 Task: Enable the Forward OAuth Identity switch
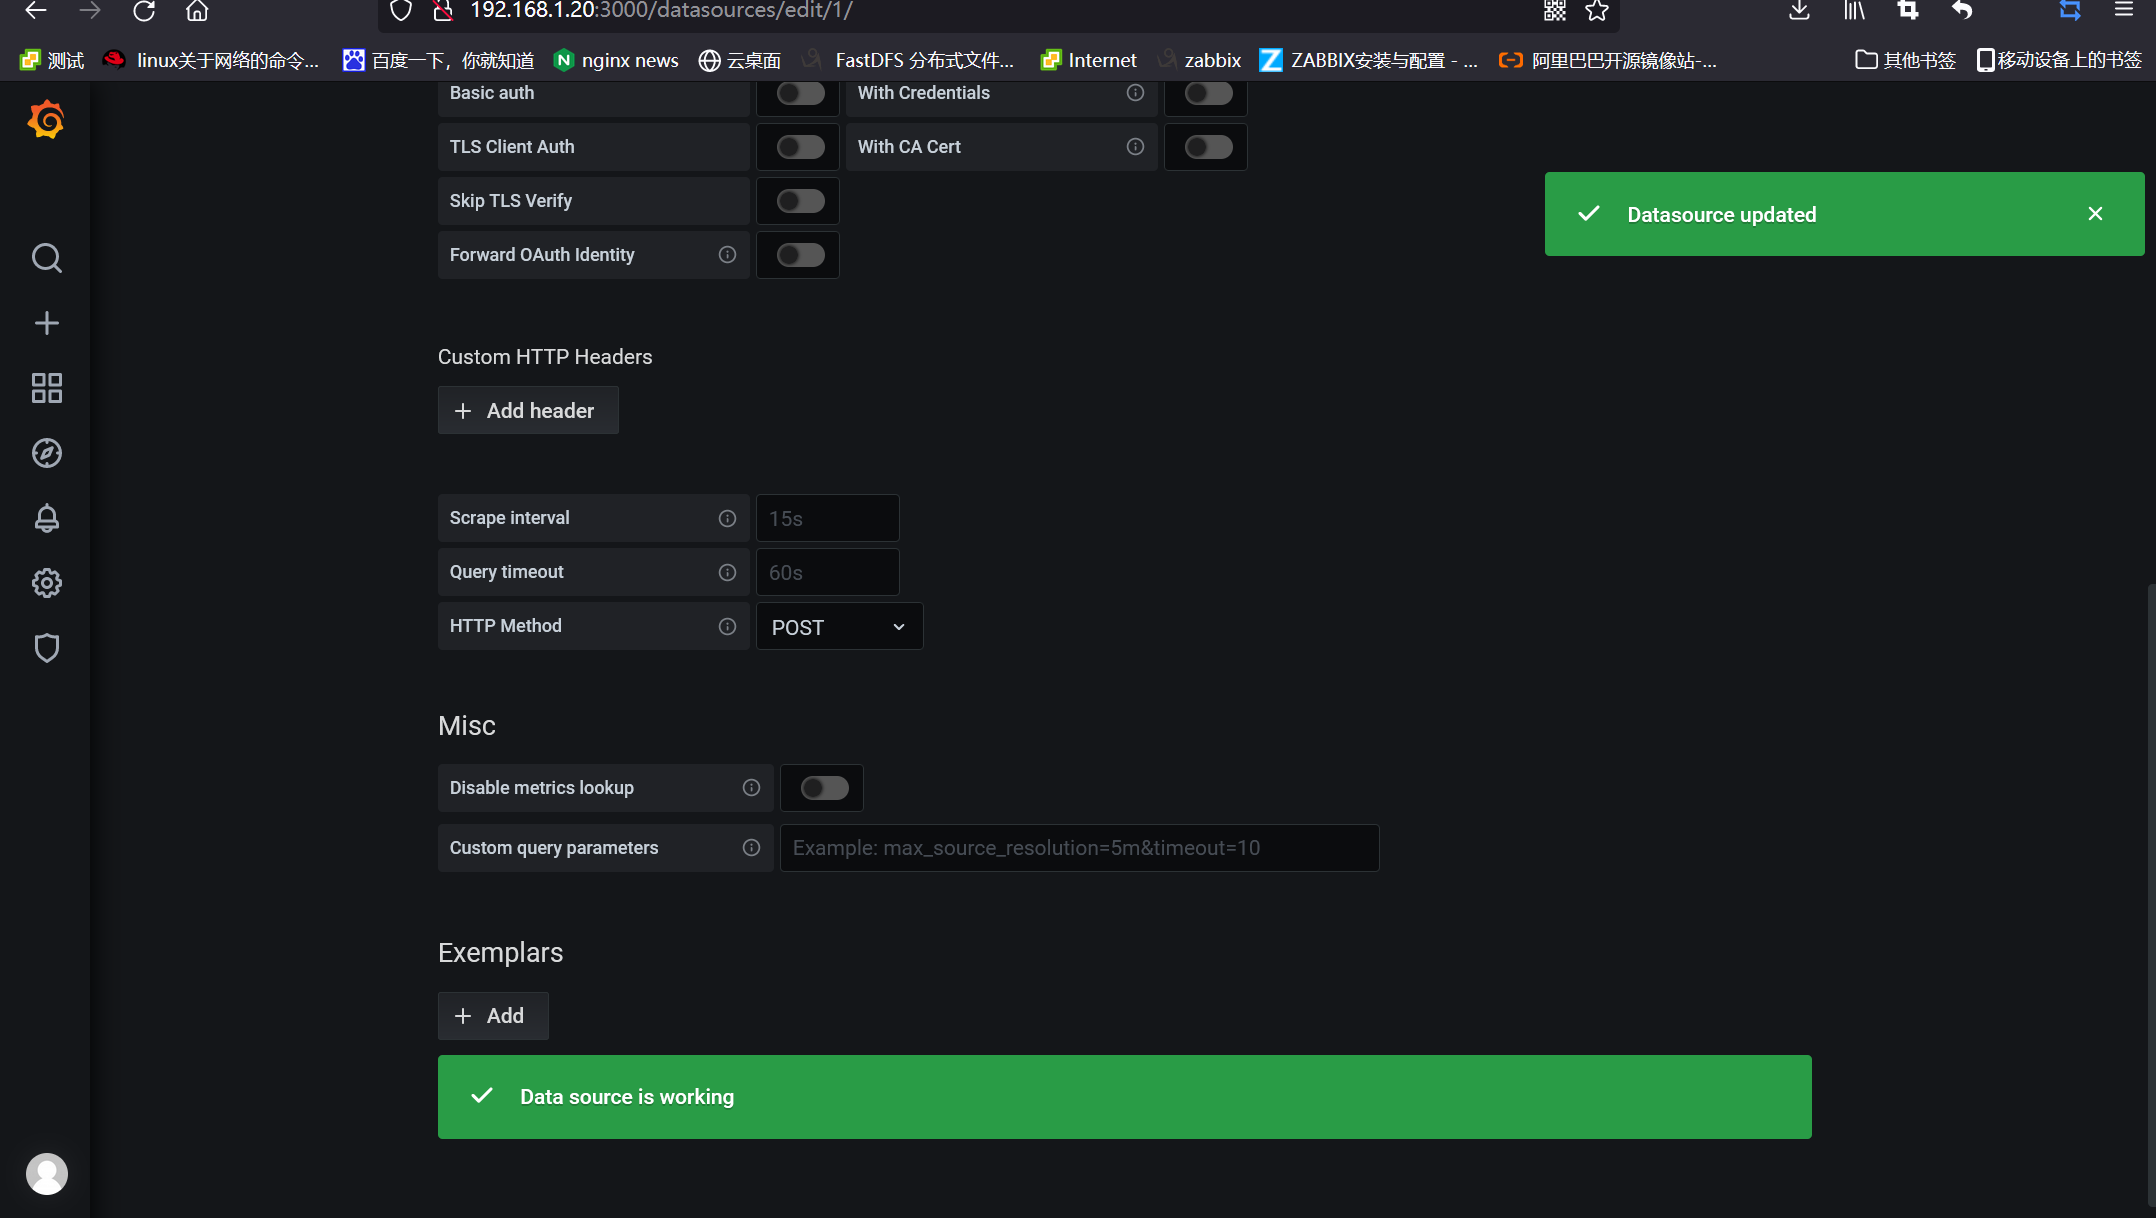click(x=800, y=255)
